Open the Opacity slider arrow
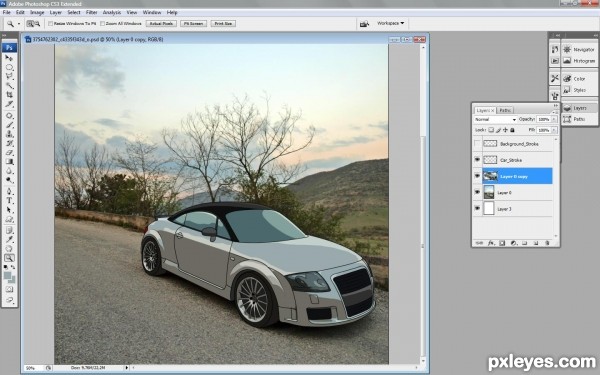The height and width of the screenshot is (375, 600). (x=554, y=119)
